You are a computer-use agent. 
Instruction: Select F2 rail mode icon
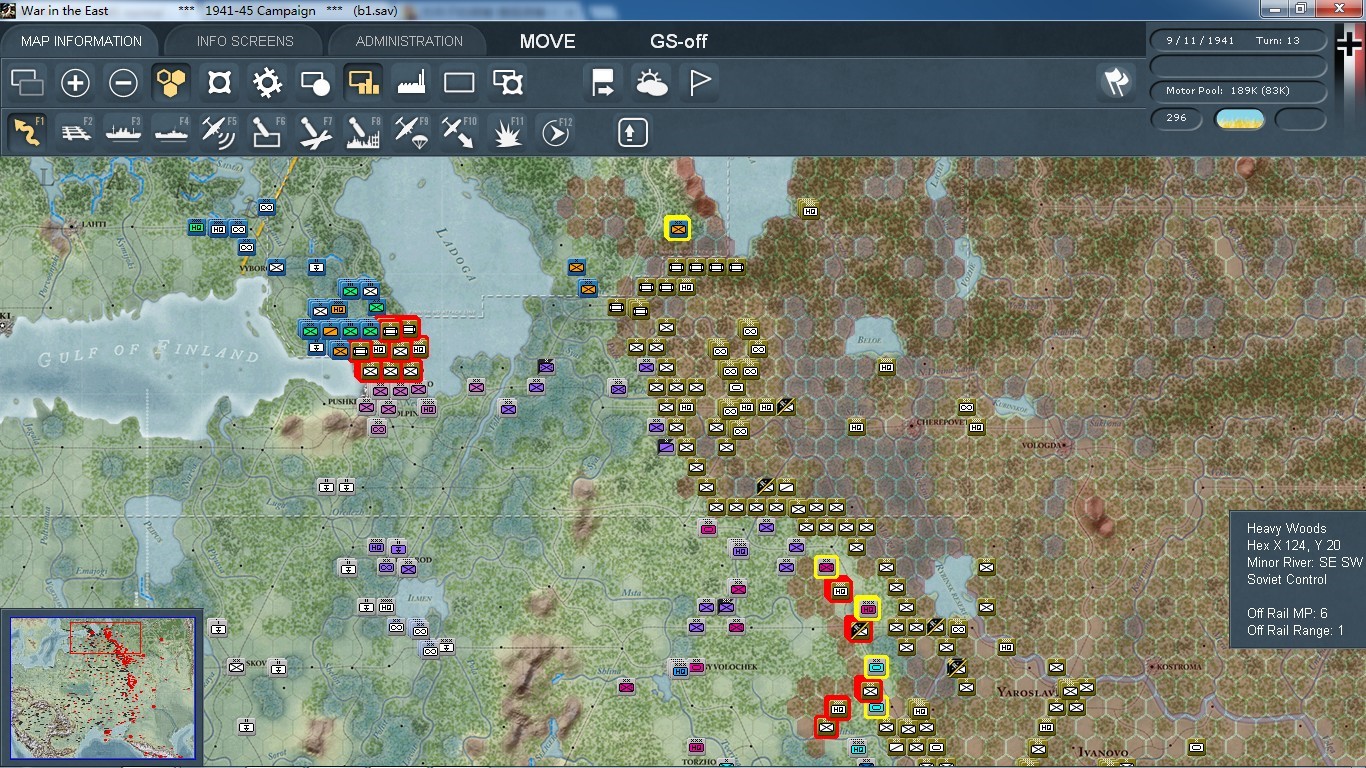76,132
